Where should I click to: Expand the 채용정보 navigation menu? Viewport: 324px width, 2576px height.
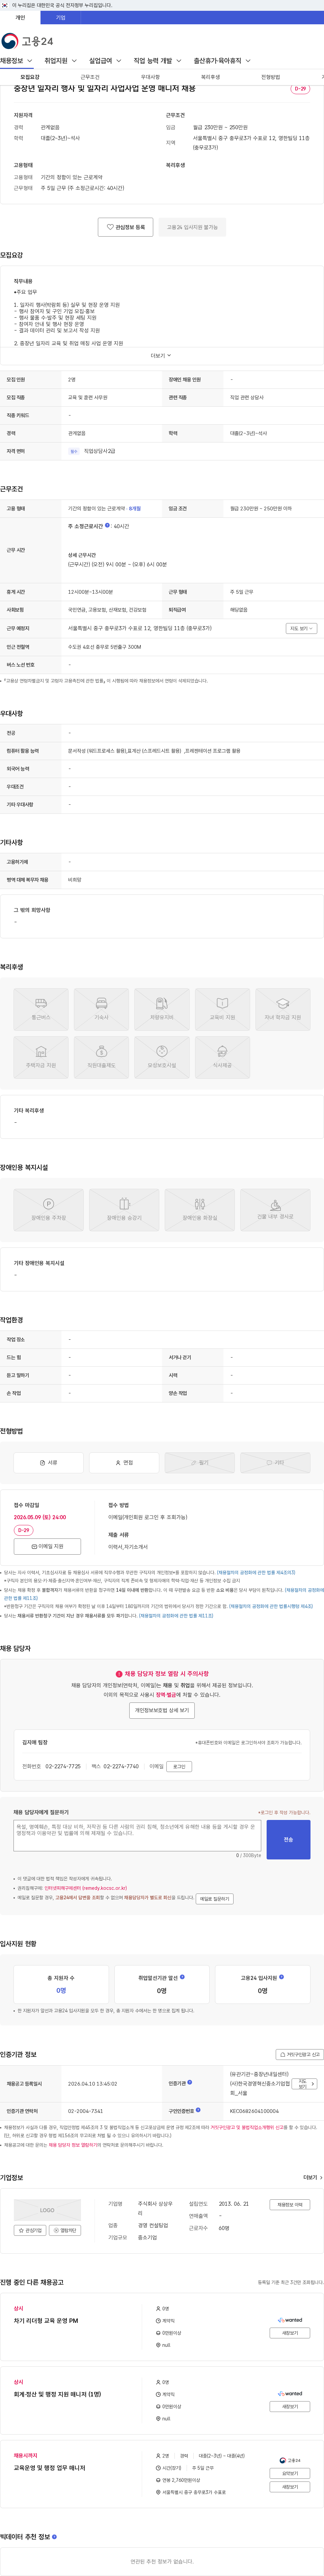coord(17,61)
